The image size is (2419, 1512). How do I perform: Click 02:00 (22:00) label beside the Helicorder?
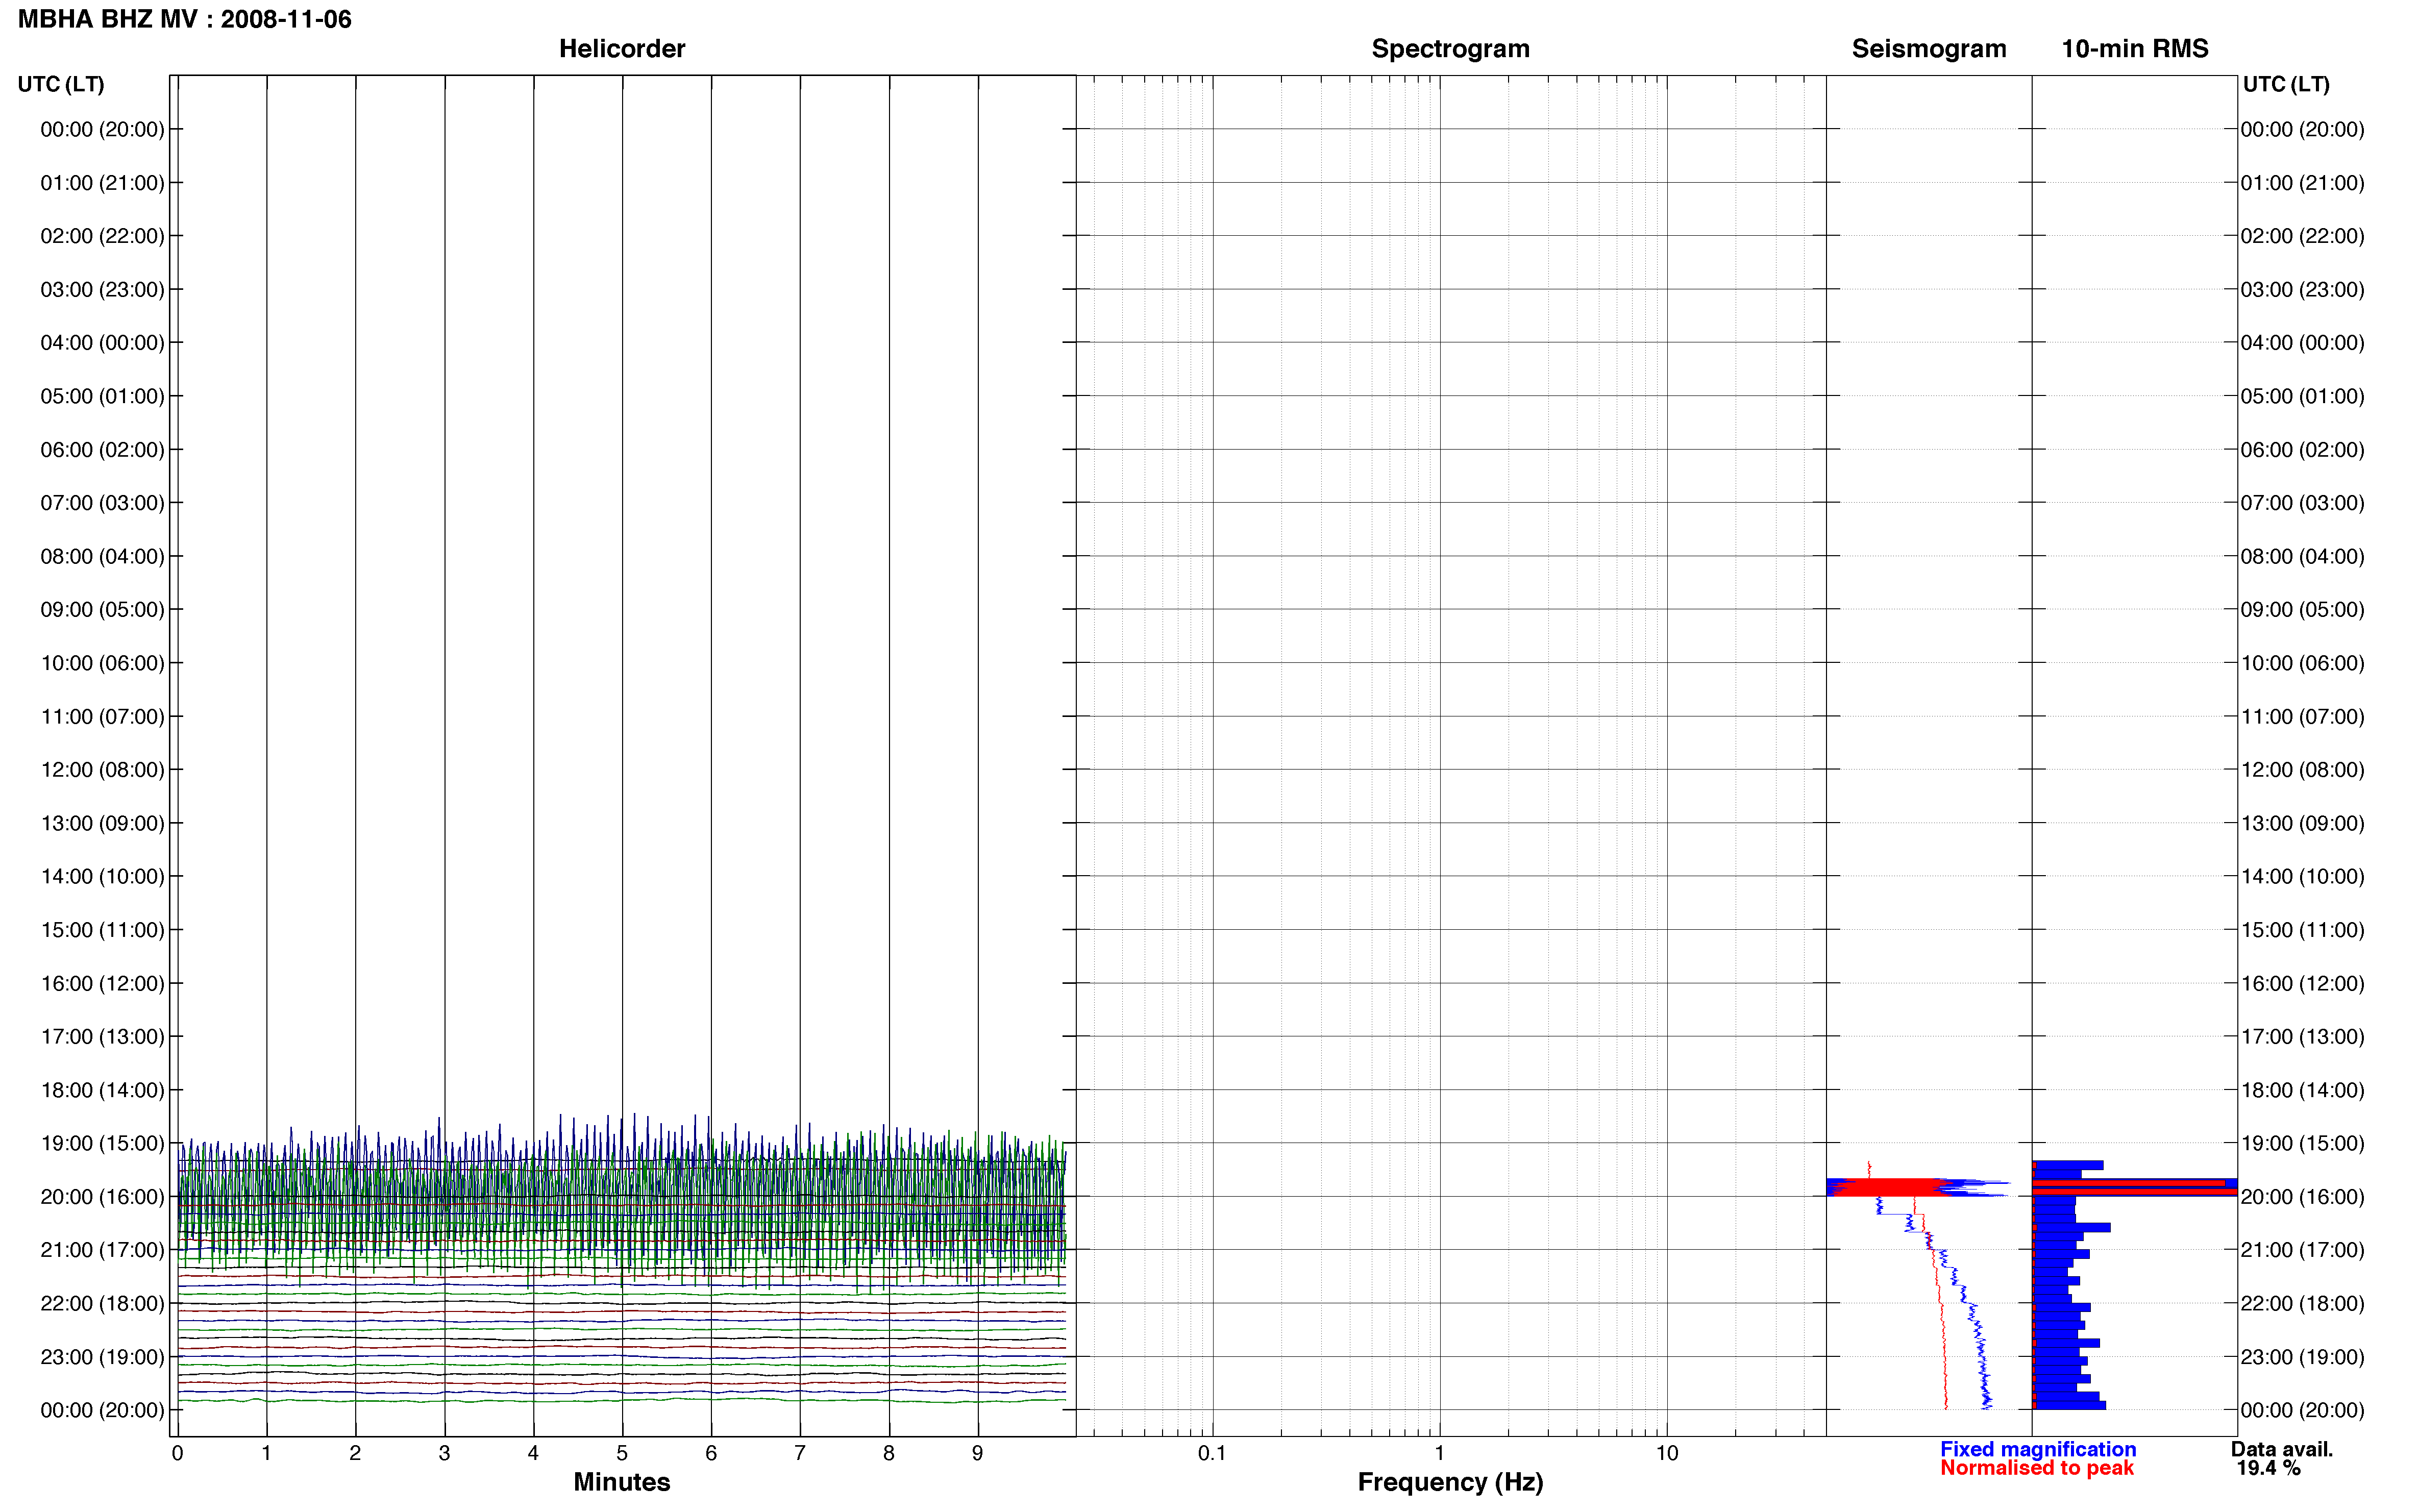[x=102, y=236]
